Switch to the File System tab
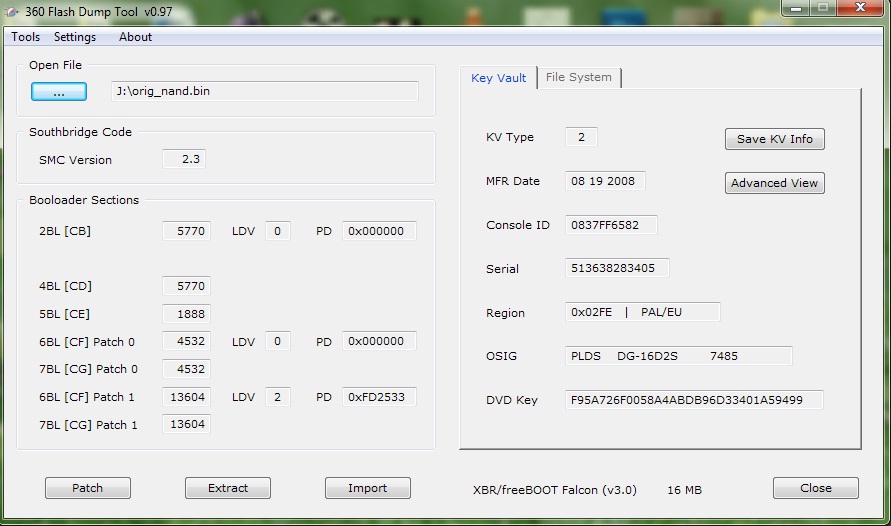The image size is (891, 526). pos(578,77)
